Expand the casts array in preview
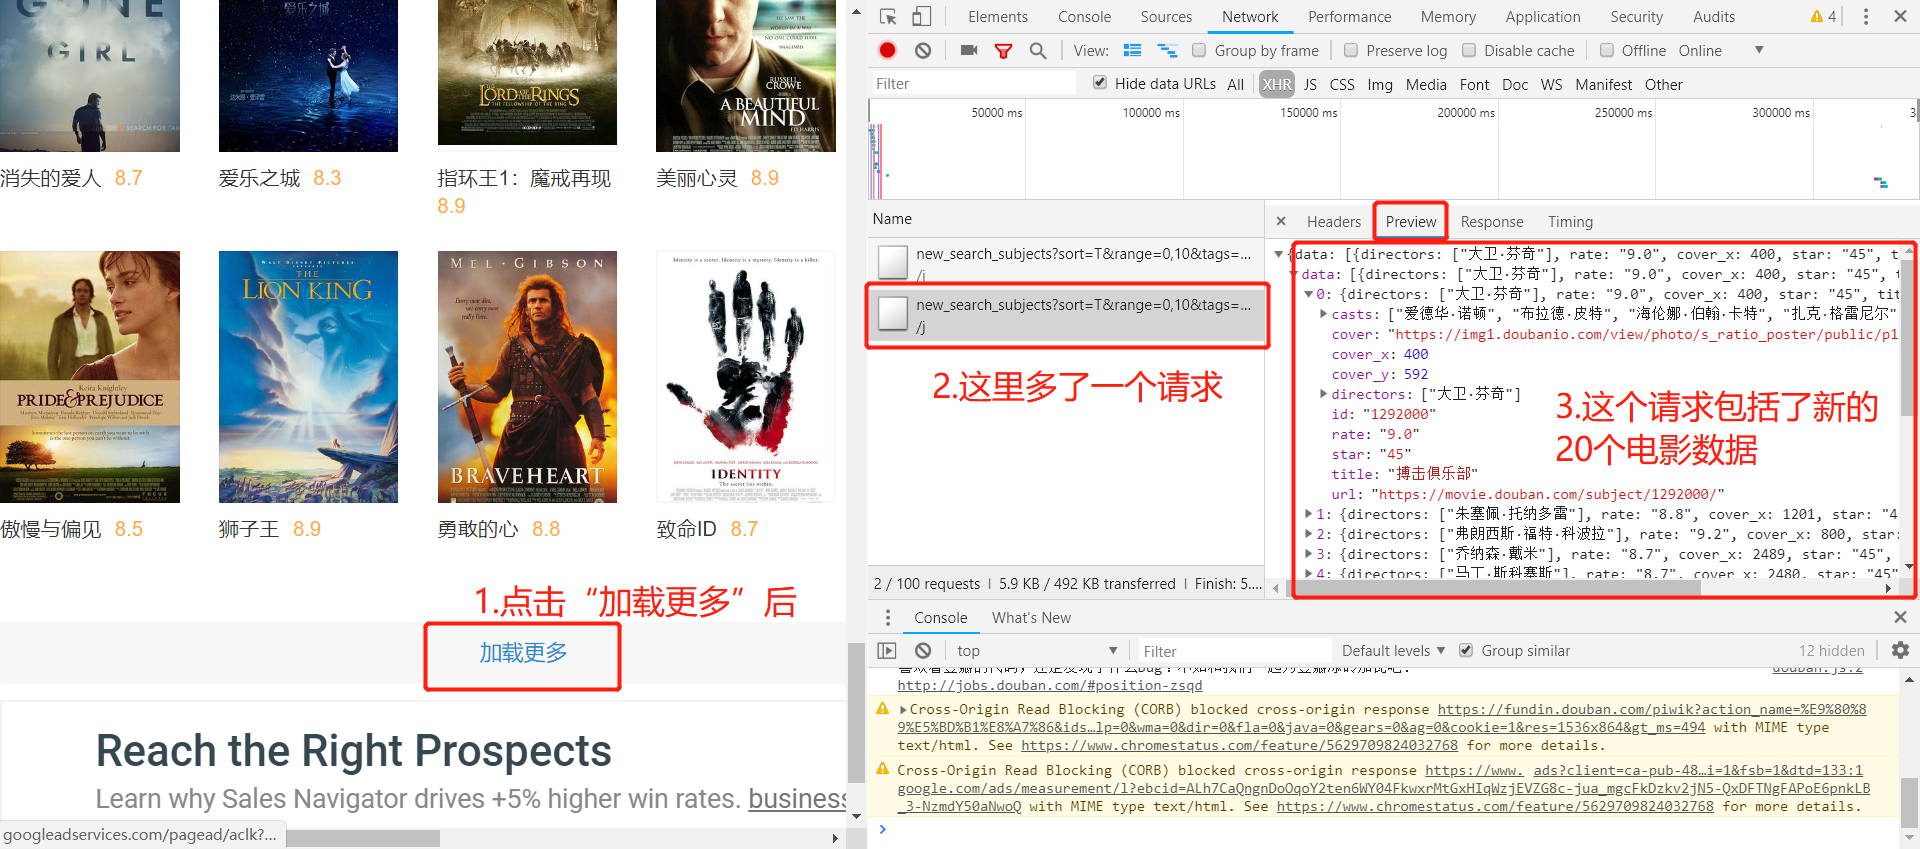The height and width of the screenshot is (849, 1920). pos(1324,314)
